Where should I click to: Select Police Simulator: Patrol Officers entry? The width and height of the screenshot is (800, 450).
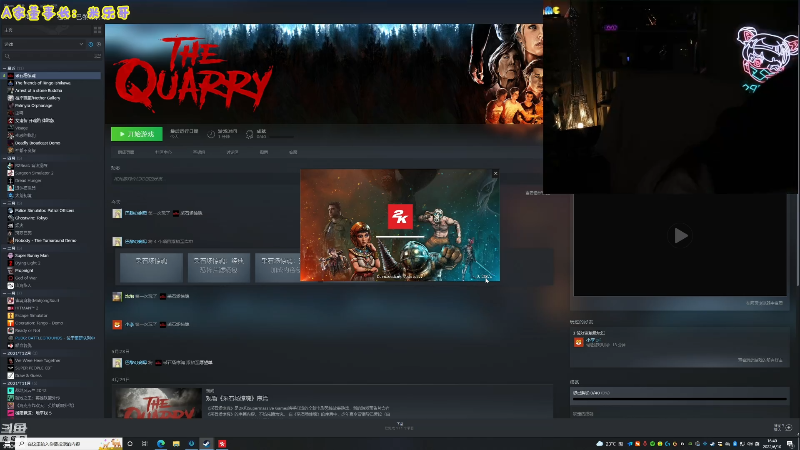(44, 210)
